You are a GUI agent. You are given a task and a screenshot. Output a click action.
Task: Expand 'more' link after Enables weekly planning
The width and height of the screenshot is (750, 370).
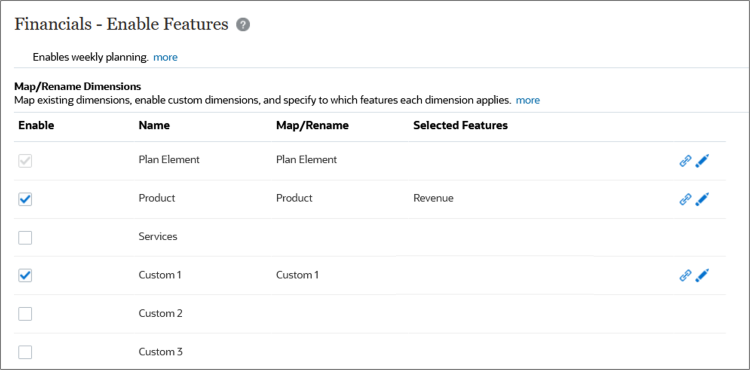tap(165, 57)
